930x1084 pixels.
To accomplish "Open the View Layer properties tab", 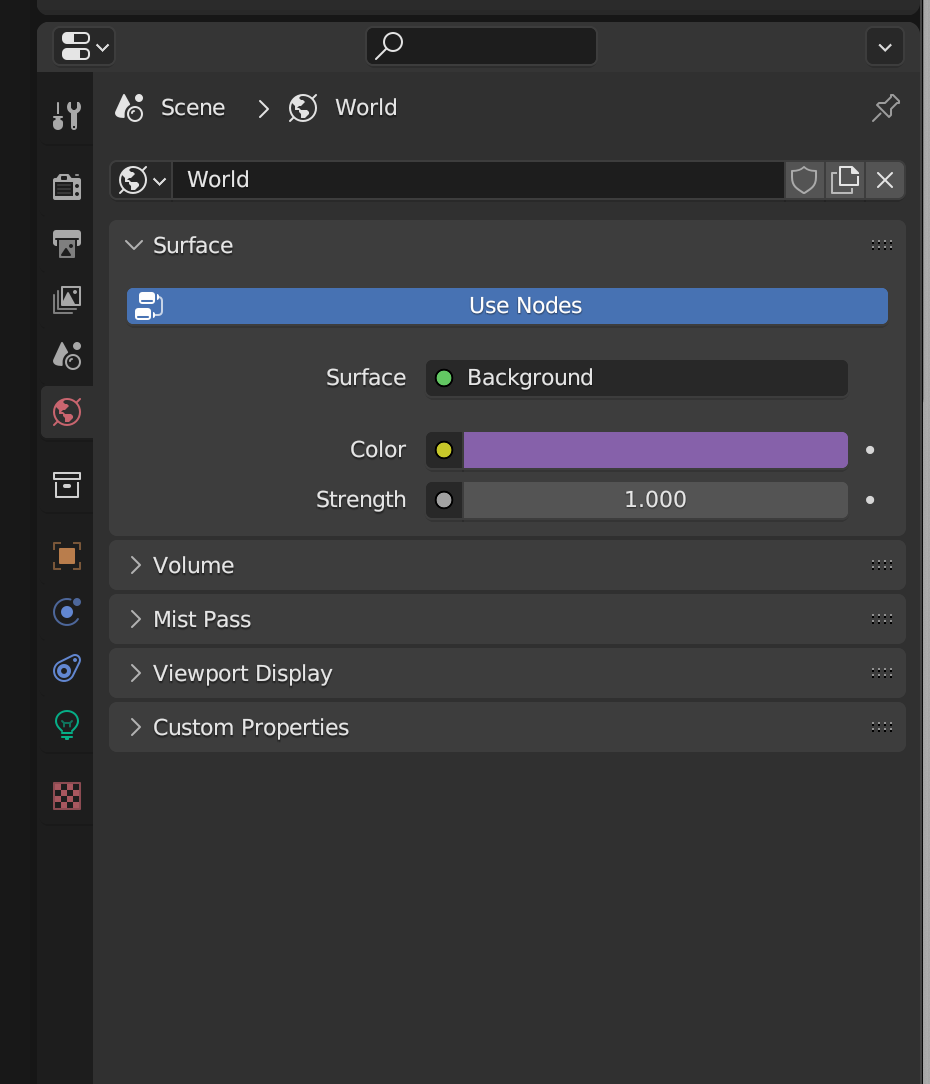I will tap(67, 299).
